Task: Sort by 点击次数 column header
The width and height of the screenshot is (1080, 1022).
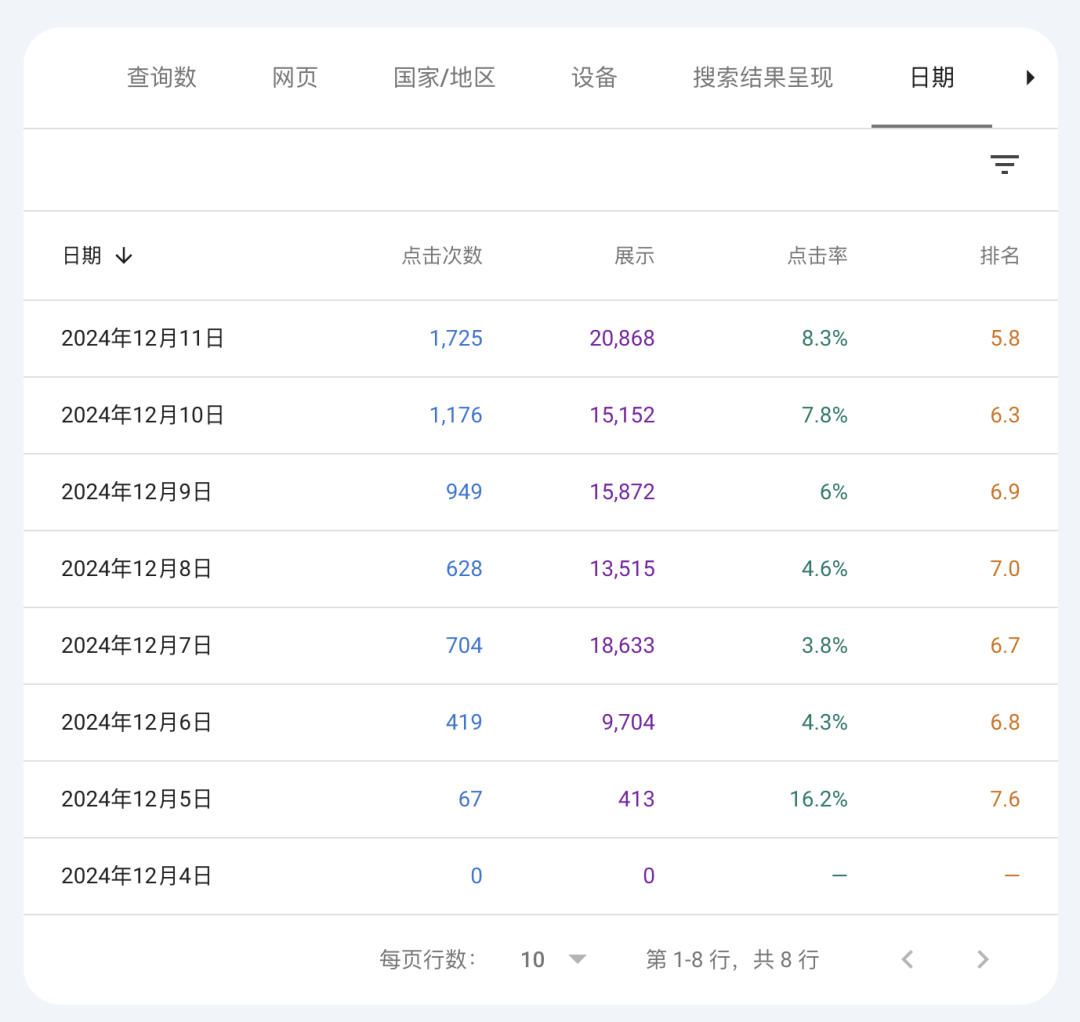Action: (x=442, y=256)
